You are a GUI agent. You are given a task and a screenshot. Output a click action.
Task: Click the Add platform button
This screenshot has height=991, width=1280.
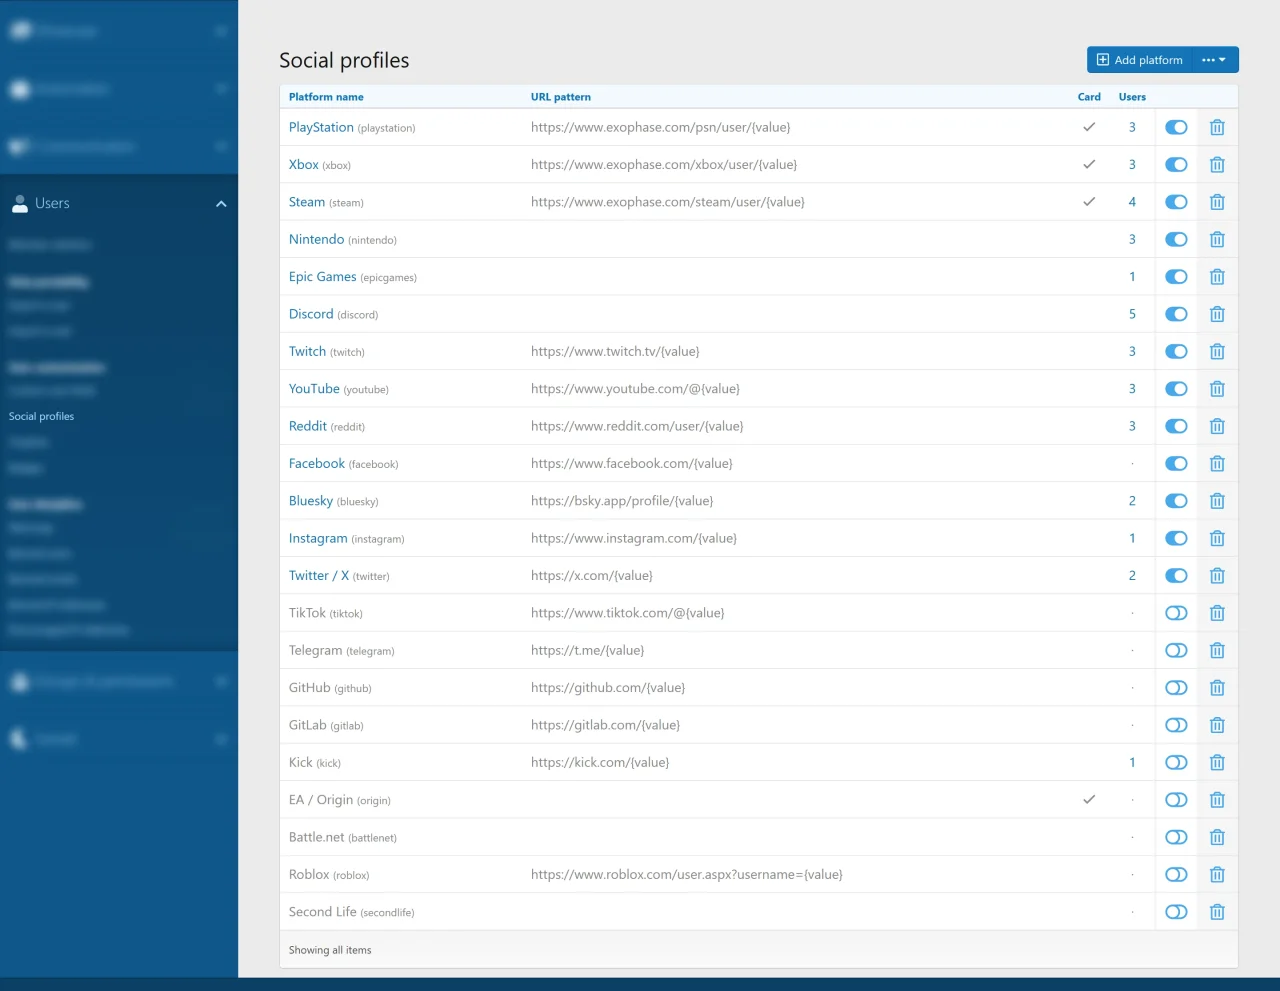[x=1140, y=60]
